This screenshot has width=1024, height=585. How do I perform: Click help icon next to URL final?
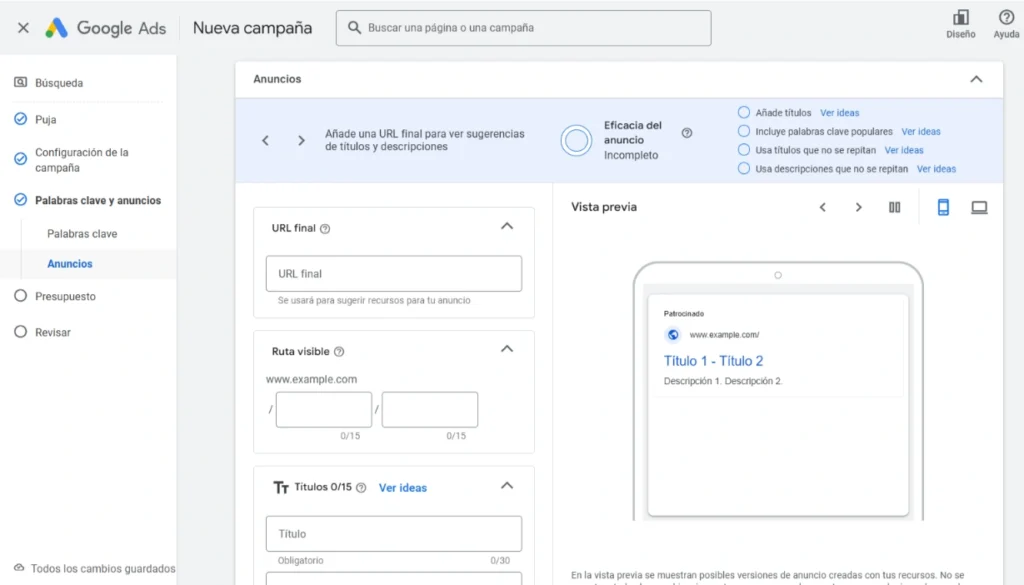pyautogui.click(x=325, y=228)
